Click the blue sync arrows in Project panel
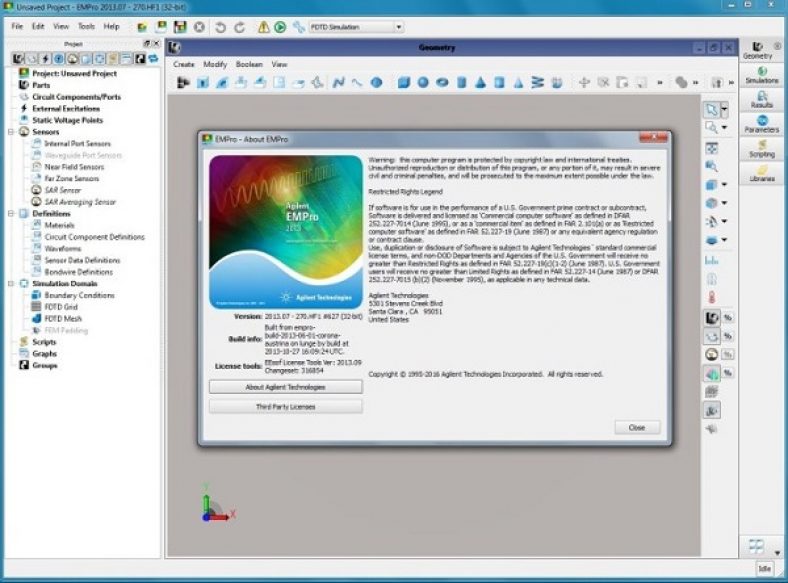 click(154, 59)
